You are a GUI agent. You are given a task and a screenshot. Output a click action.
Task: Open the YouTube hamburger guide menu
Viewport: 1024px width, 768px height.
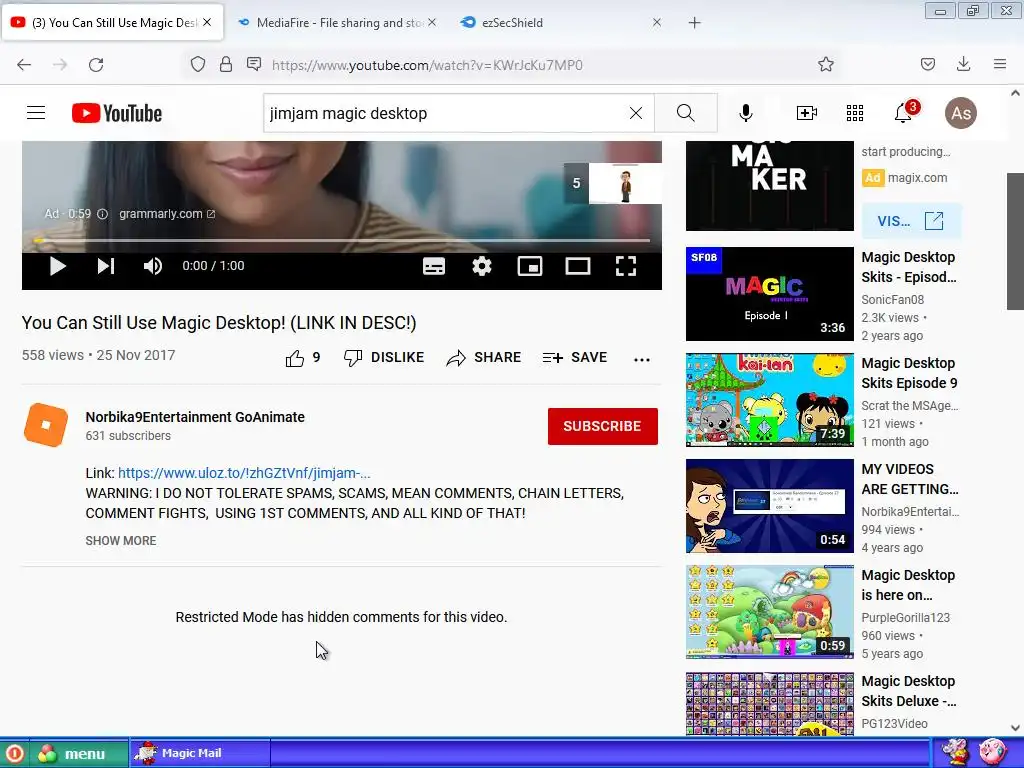click(x=36, y=113)
